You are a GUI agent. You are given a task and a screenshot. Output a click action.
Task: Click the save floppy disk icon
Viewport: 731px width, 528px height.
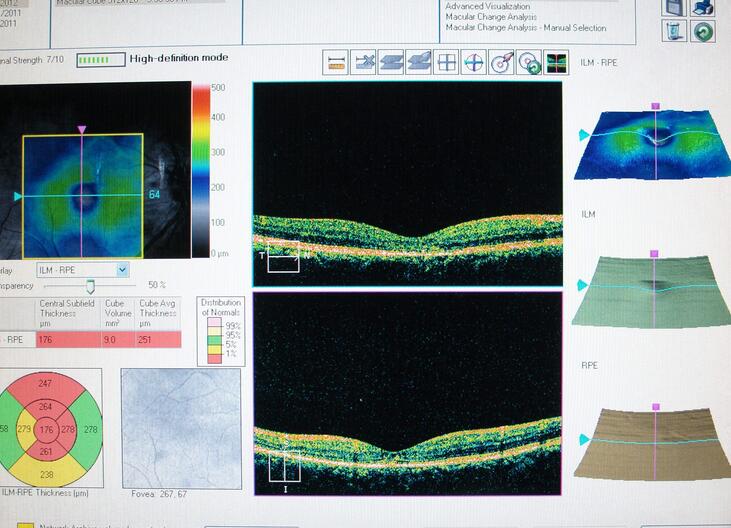[675, 7]
